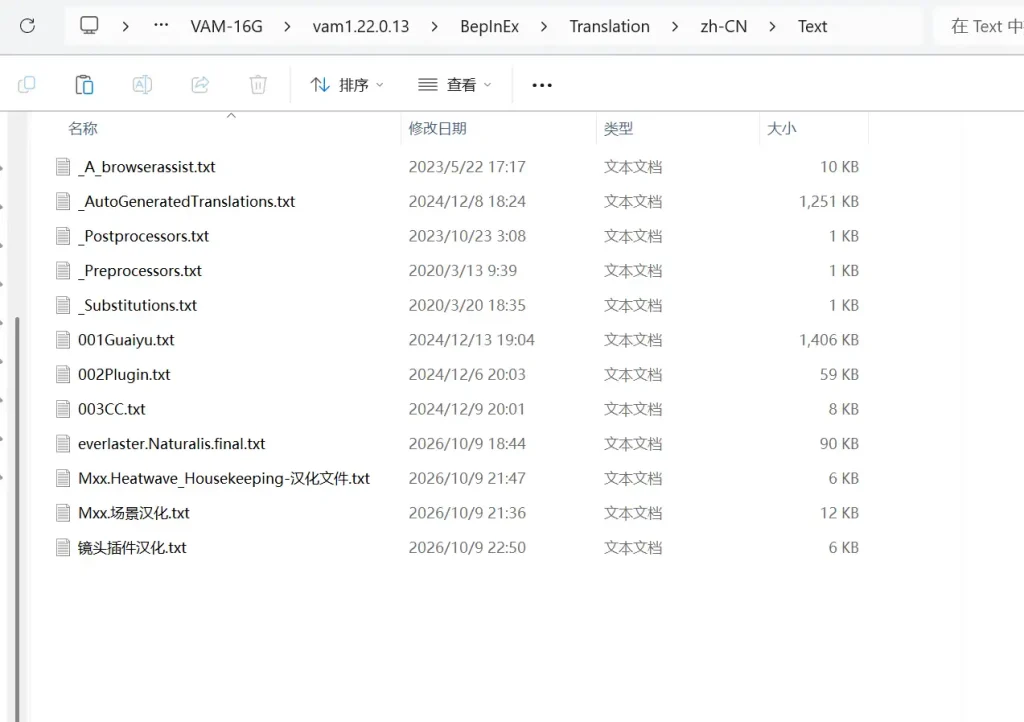The image size is (1024, 722).
Task: Select file Mxx.Heatwave_Housekeeping-汉化文件.txt
Action: coord(223,479)
